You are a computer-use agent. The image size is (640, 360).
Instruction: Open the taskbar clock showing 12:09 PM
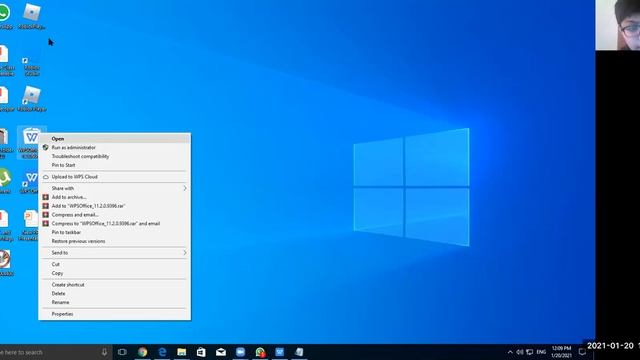(561, 352)
